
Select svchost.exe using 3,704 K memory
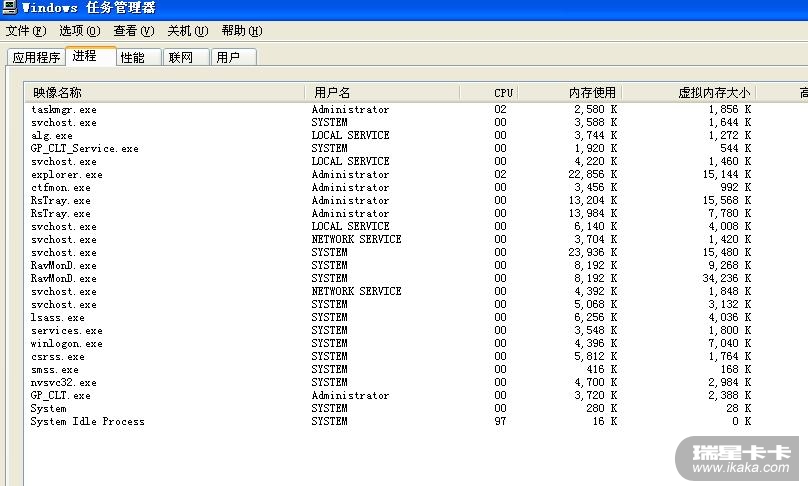tap(63, 240)
